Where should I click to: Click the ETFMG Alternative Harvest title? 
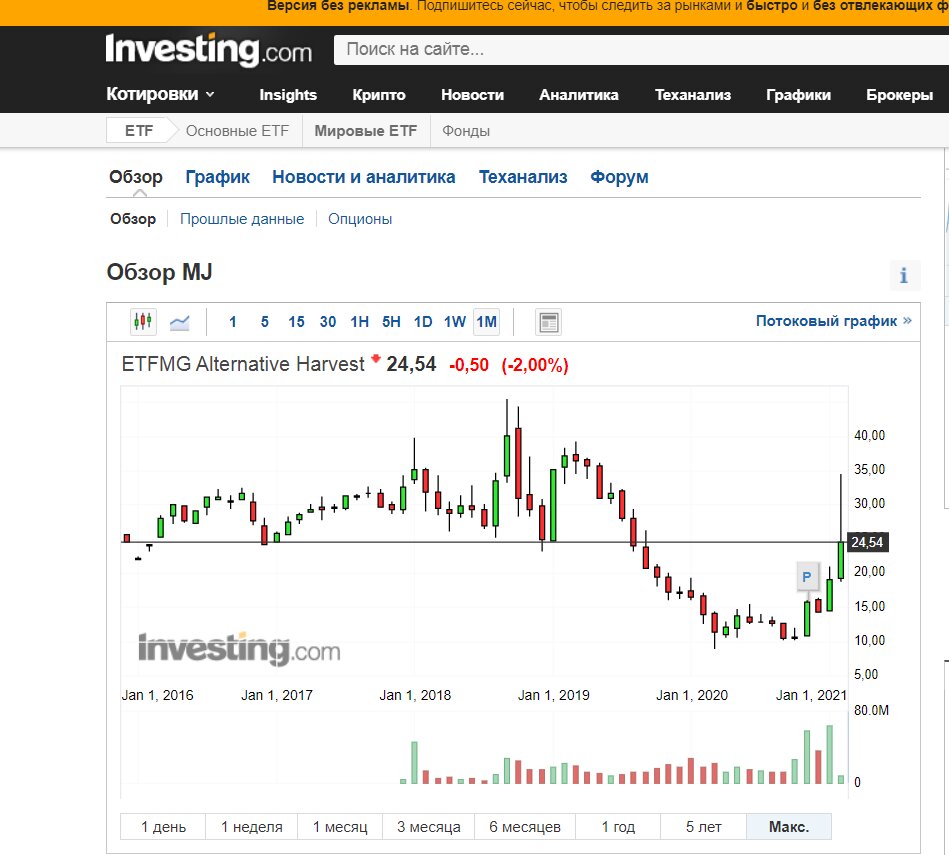(243, 364)
